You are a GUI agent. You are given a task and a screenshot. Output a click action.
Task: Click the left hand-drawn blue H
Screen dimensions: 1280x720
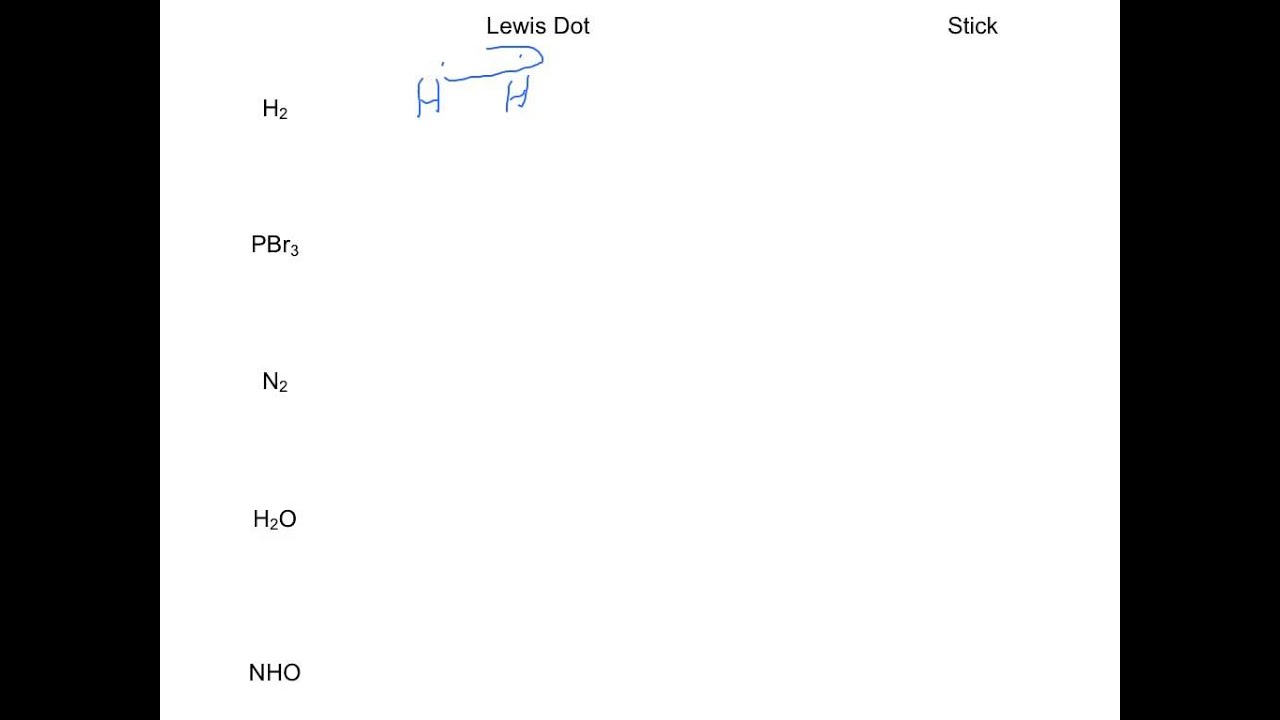click(x=428, y=98)
